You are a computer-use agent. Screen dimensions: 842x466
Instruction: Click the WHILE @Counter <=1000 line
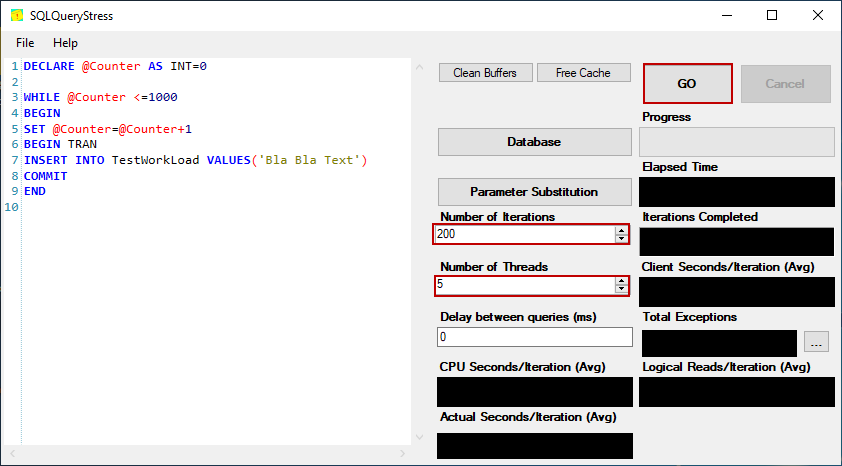click(x=100, y=98)
